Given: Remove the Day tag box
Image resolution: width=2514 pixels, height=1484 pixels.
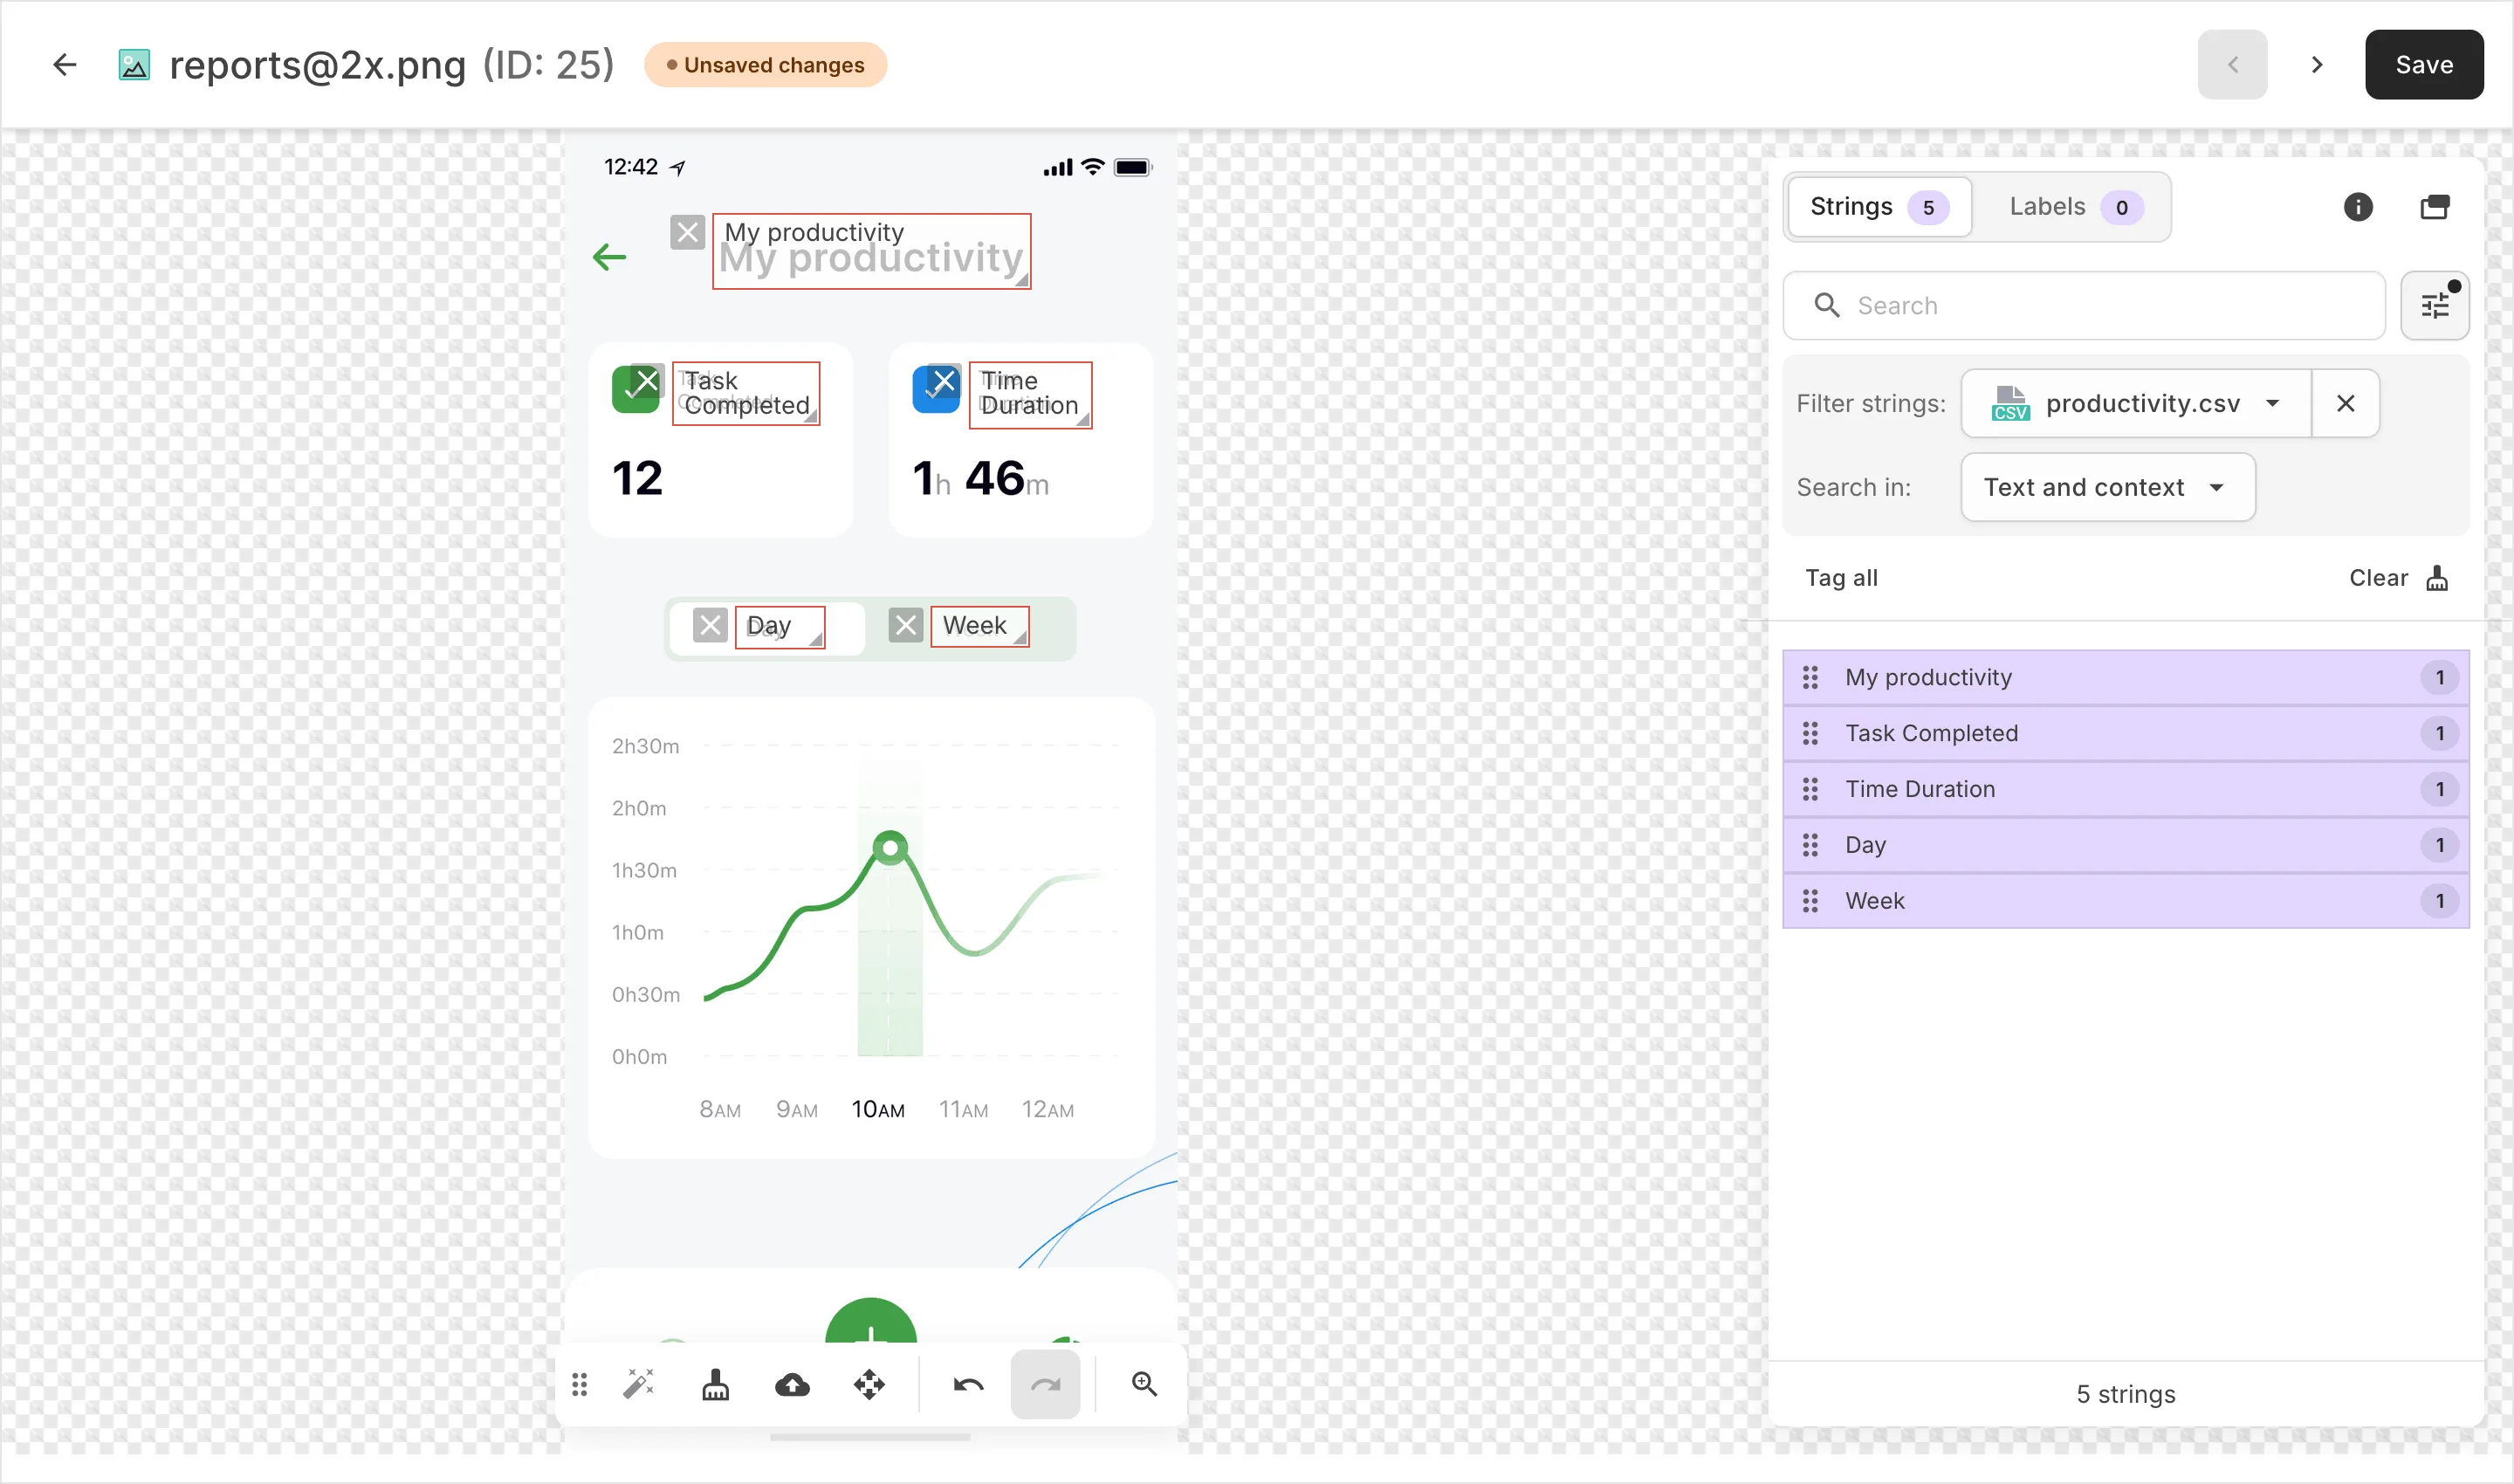Looking at the screenshot, I should [711, 626].
